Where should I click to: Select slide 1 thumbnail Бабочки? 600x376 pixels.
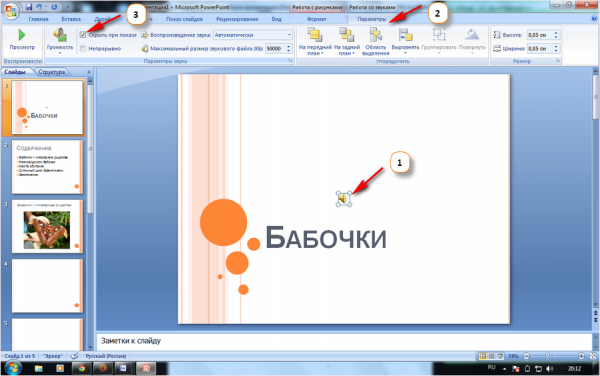pos(47,107)
